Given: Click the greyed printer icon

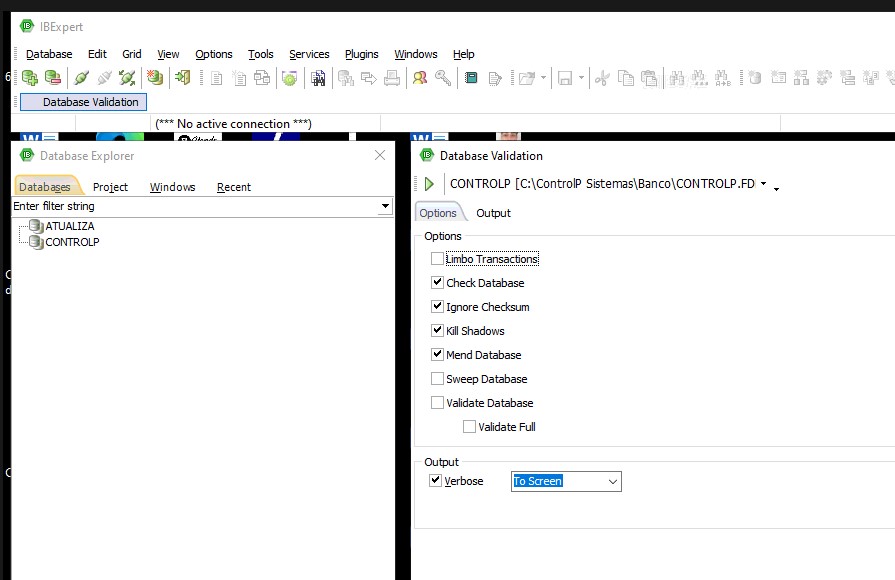Looking at the screenshot, I should pos(392,78).
